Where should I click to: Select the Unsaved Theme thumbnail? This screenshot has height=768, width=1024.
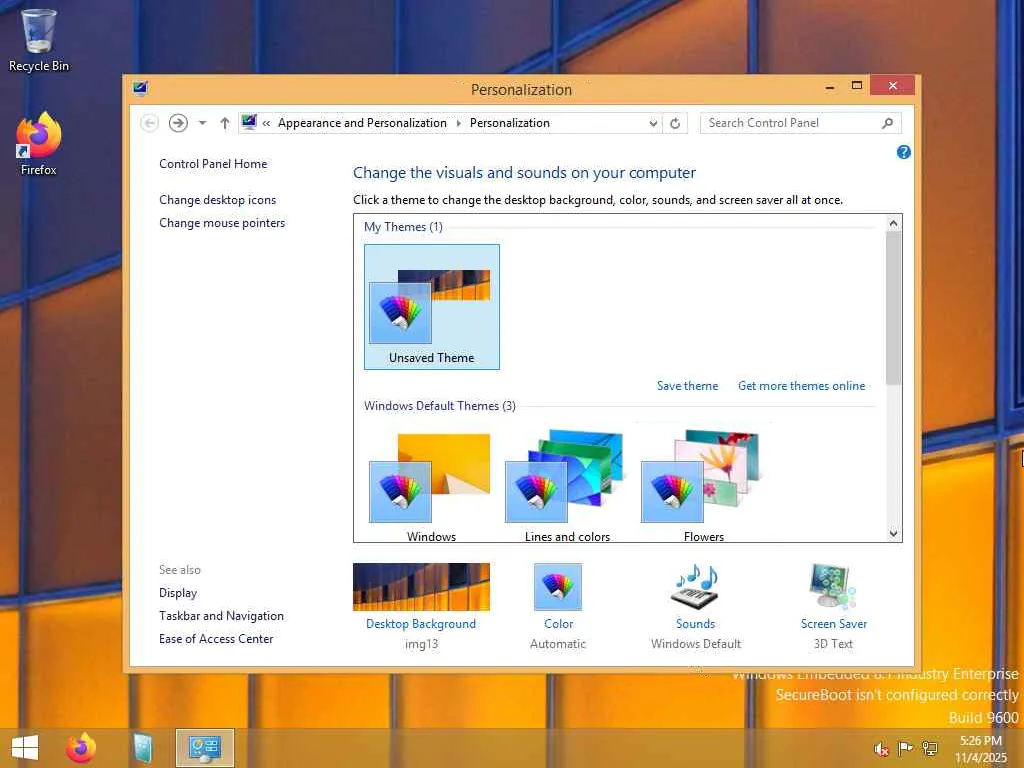pyautogui.click(x=432, y=307)
